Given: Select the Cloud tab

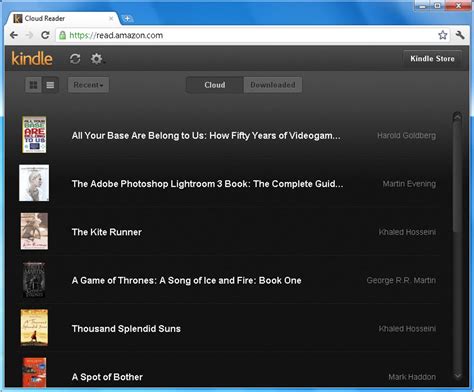Looking at the screenshot, I should 215,85.
